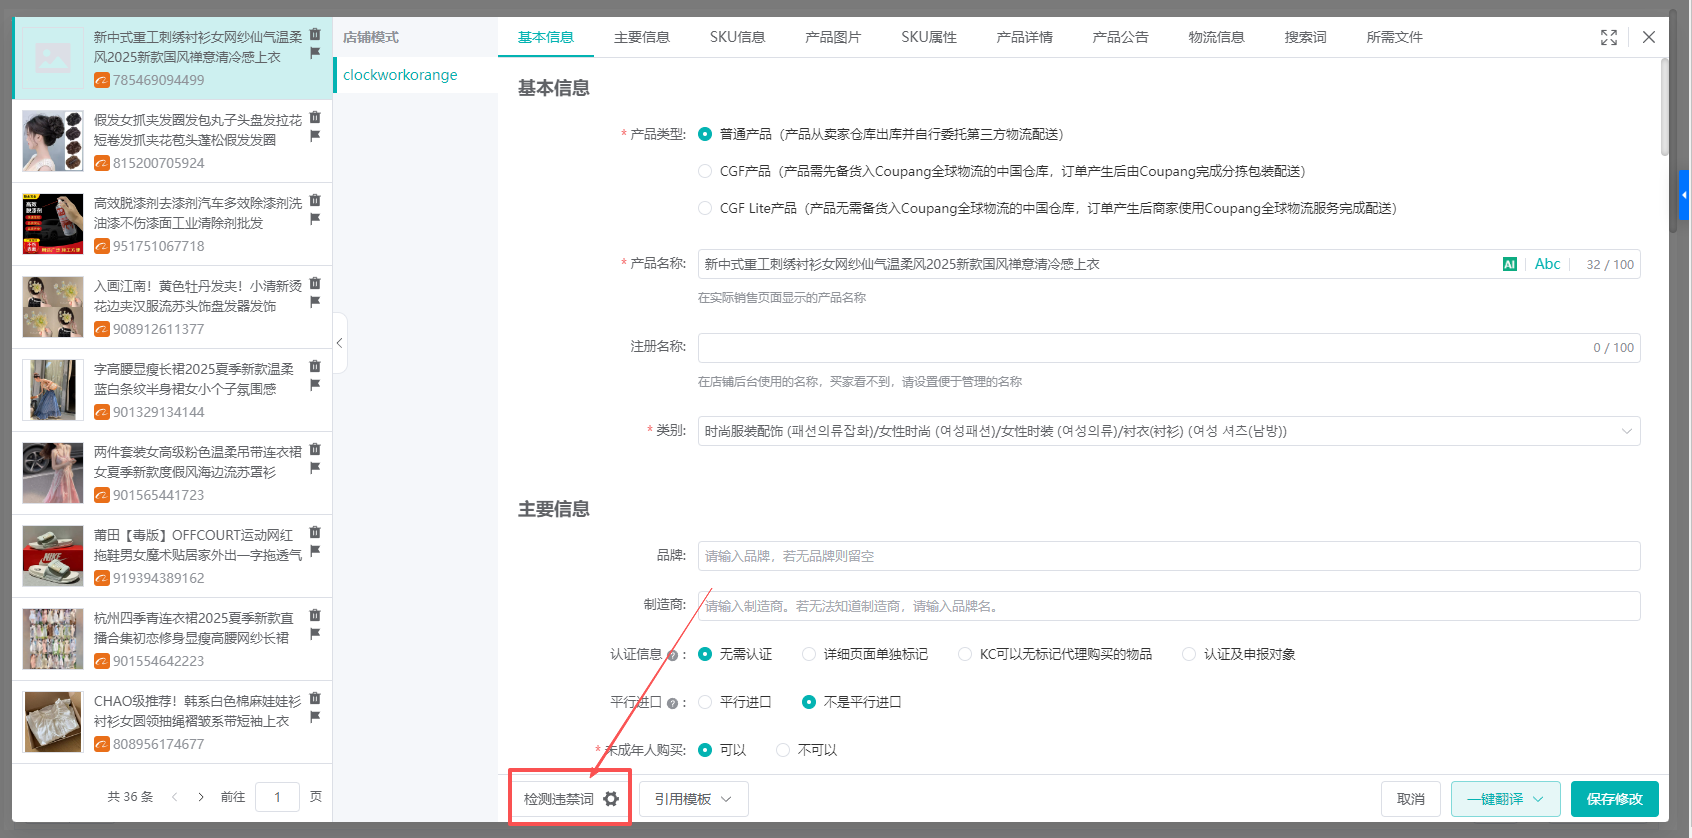Mark the 高效脱漆剂 product with flag icon

click(315, 219)
